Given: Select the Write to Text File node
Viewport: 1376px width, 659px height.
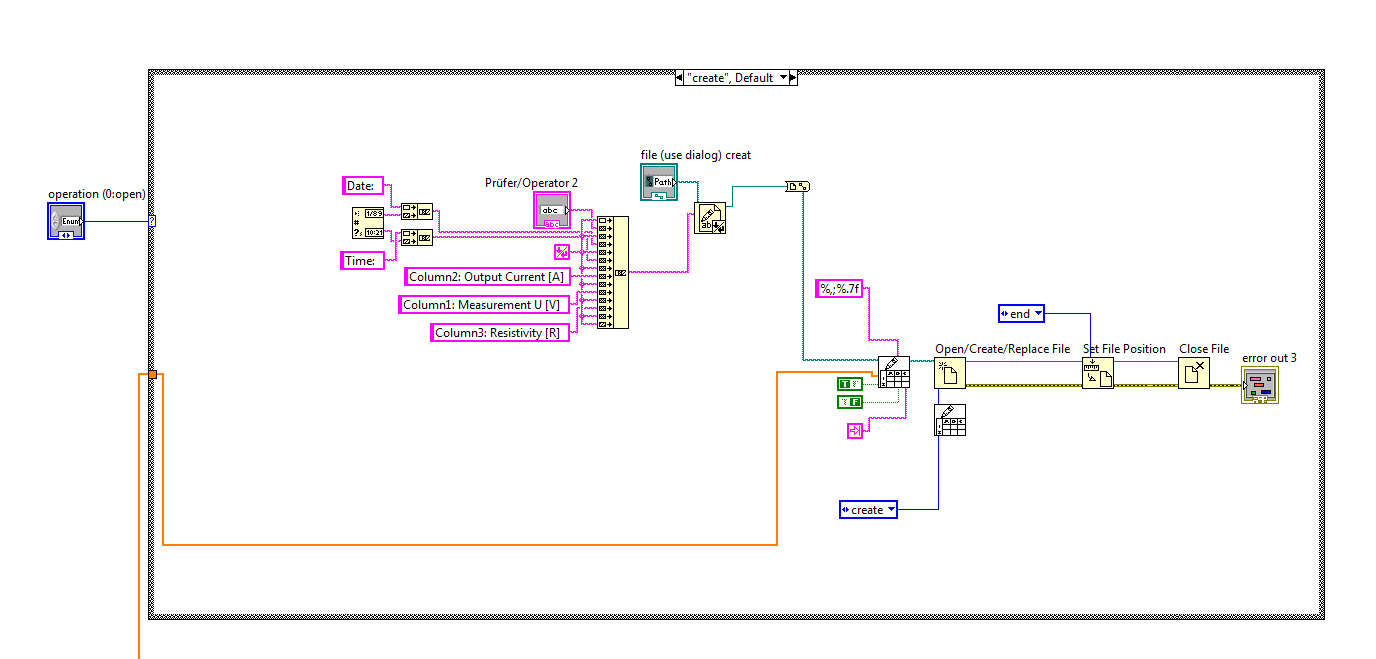Looking at the screenshot, I should (x=710, y=218).
